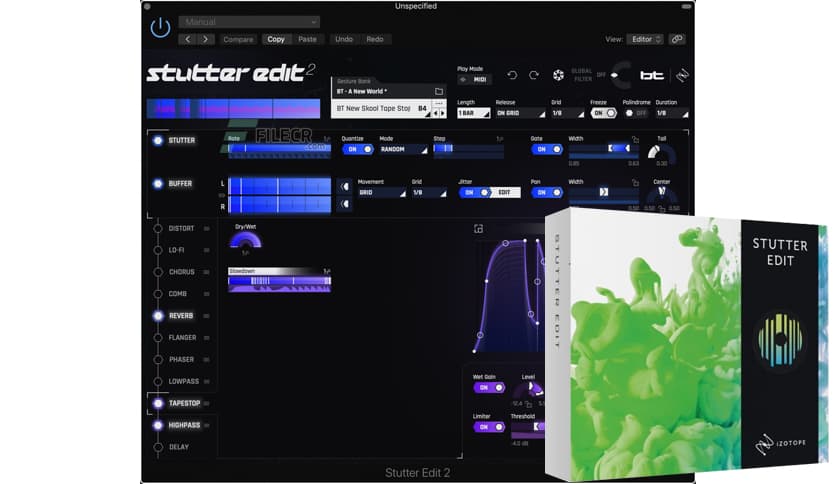Viewport: 836px width, 484px height.
Task: Select the Comb module
Action: tap(178, 294)
